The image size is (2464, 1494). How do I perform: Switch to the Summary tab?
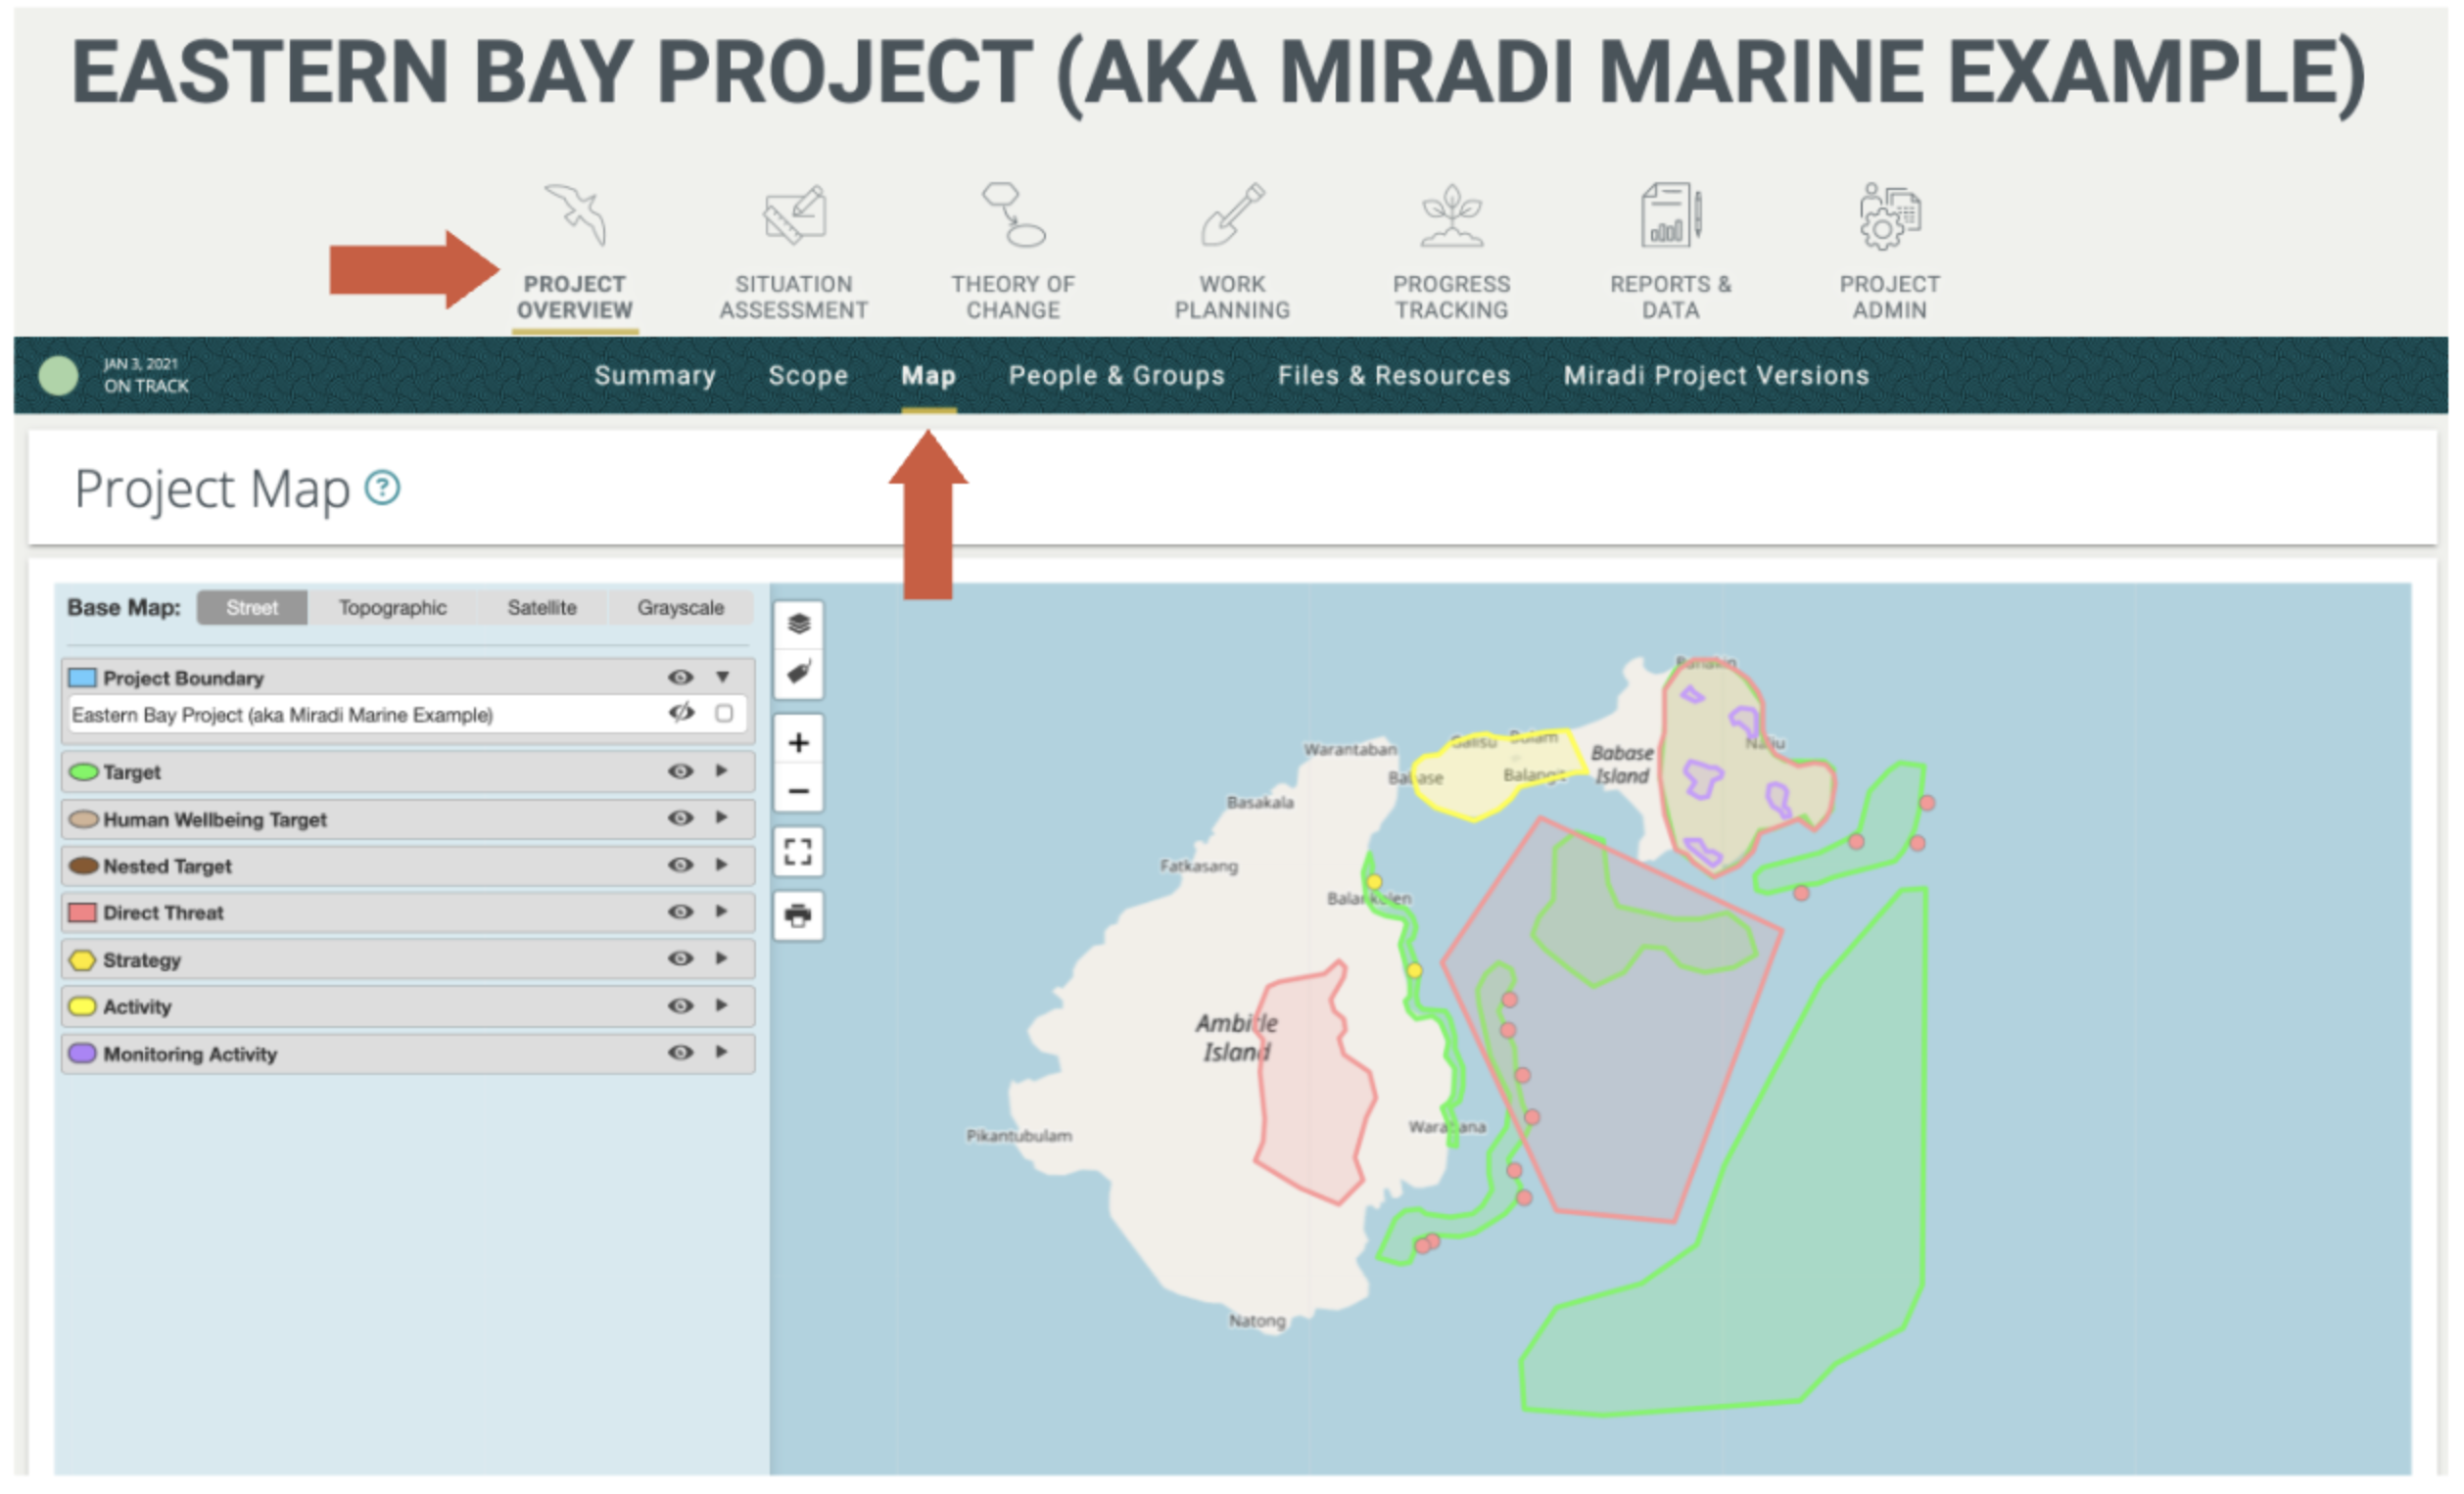(x=655, y=375)
